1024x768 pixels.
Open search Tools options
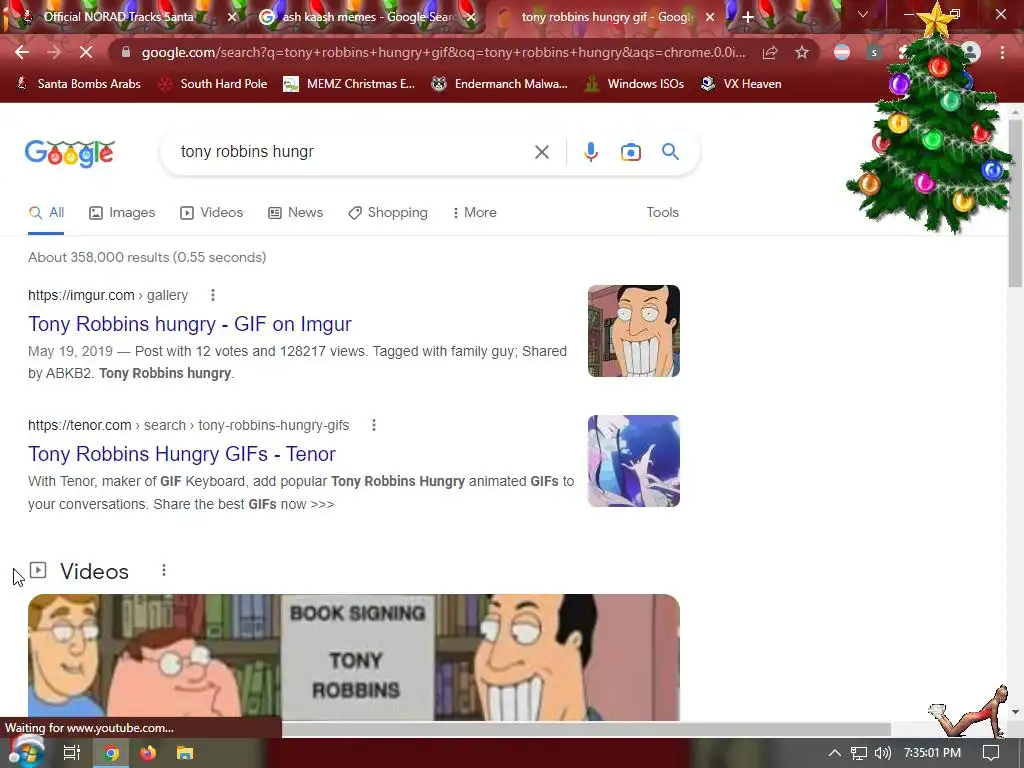(x=662, y=212)
